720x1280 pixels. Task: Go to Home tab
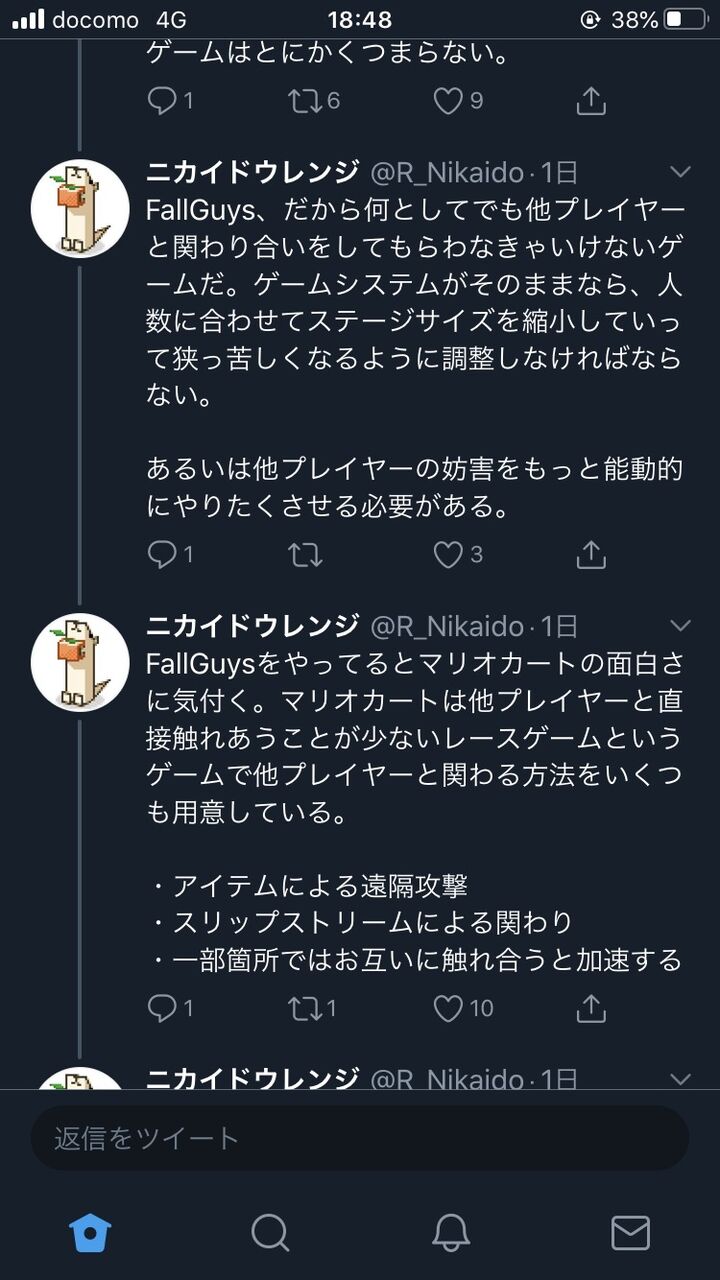pyautogui.click(x=90, y=1232)
